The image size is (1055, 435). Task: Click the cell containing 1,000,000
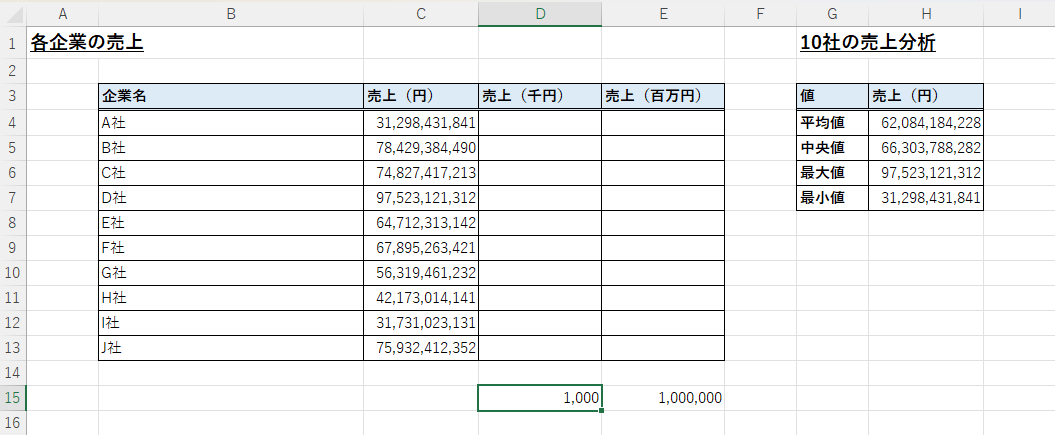click(x=662, y=398)
